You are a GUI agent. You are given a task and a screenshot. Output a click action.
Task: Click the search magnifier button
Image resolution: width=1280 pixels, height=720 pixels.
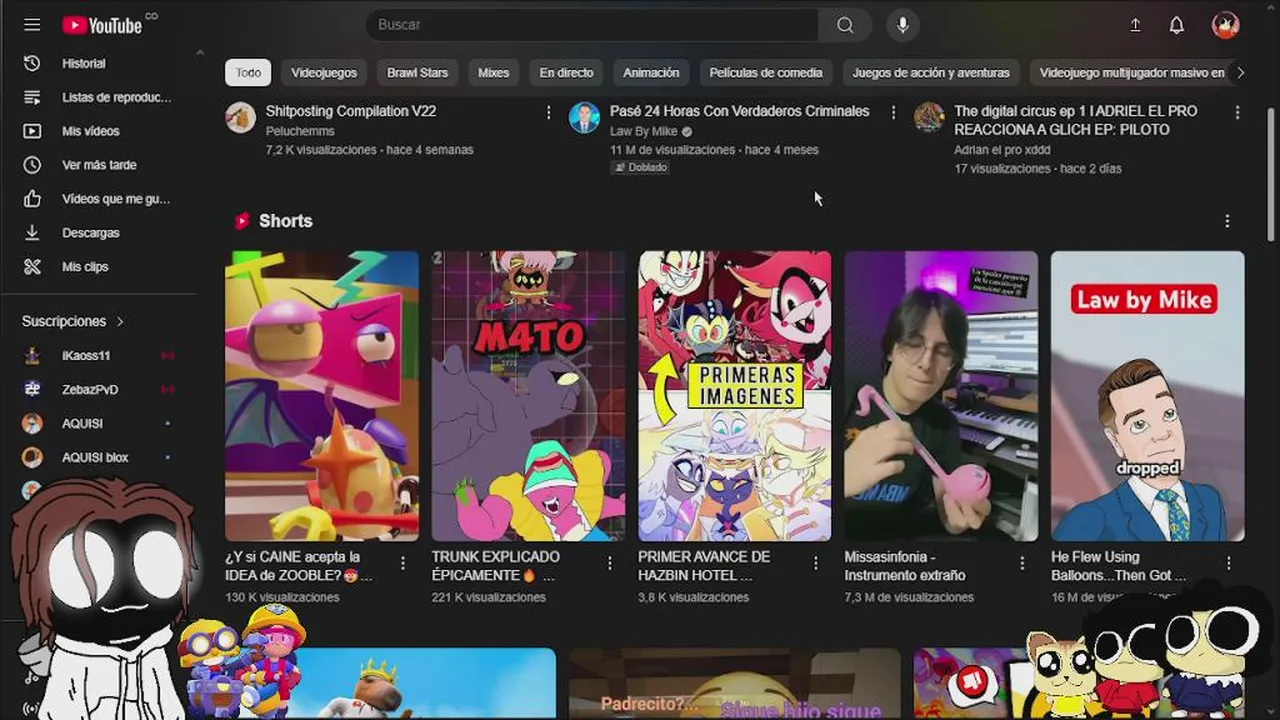pos(845,25)
